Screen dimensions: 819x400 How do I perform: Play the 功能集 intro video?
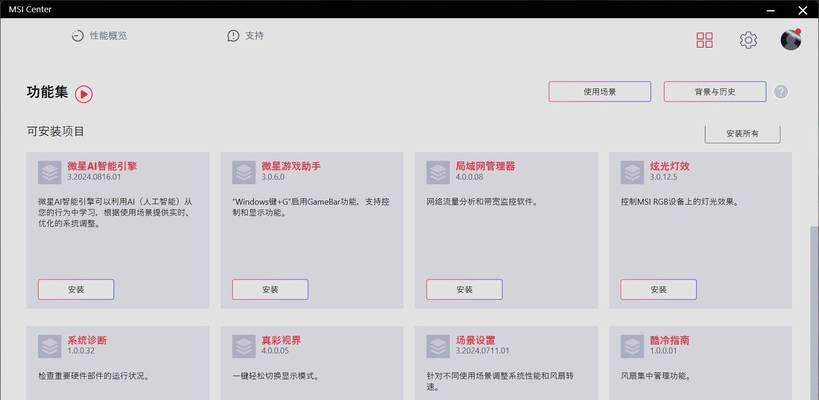pyautogui.click(x=84, y=94)
